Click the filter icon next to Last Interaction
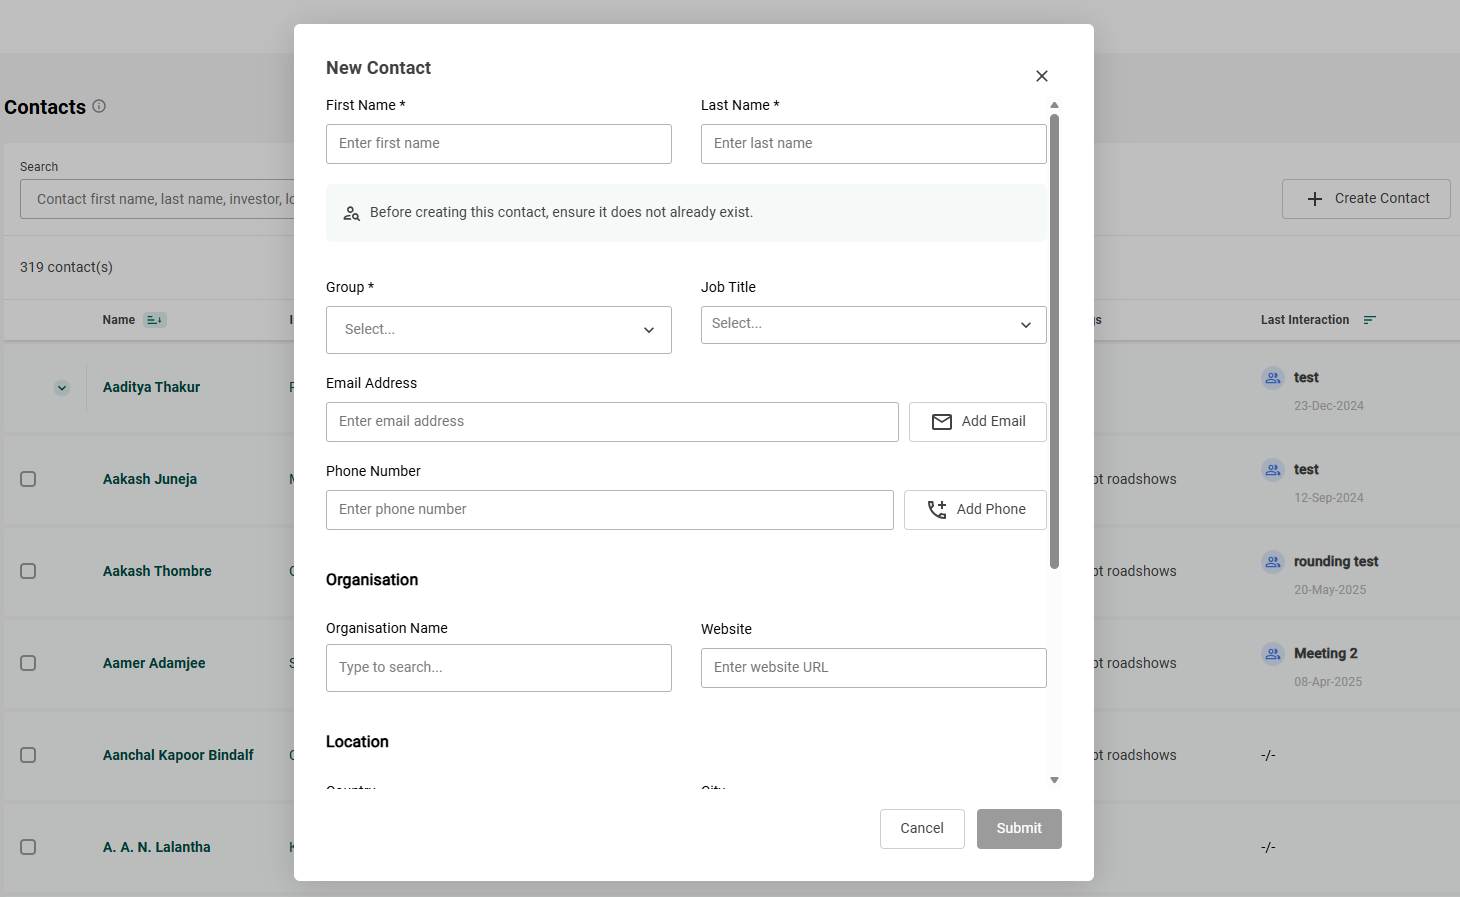Image resolution: width=1460 pixels, height=897 pixels. (x=1370, y=320)
